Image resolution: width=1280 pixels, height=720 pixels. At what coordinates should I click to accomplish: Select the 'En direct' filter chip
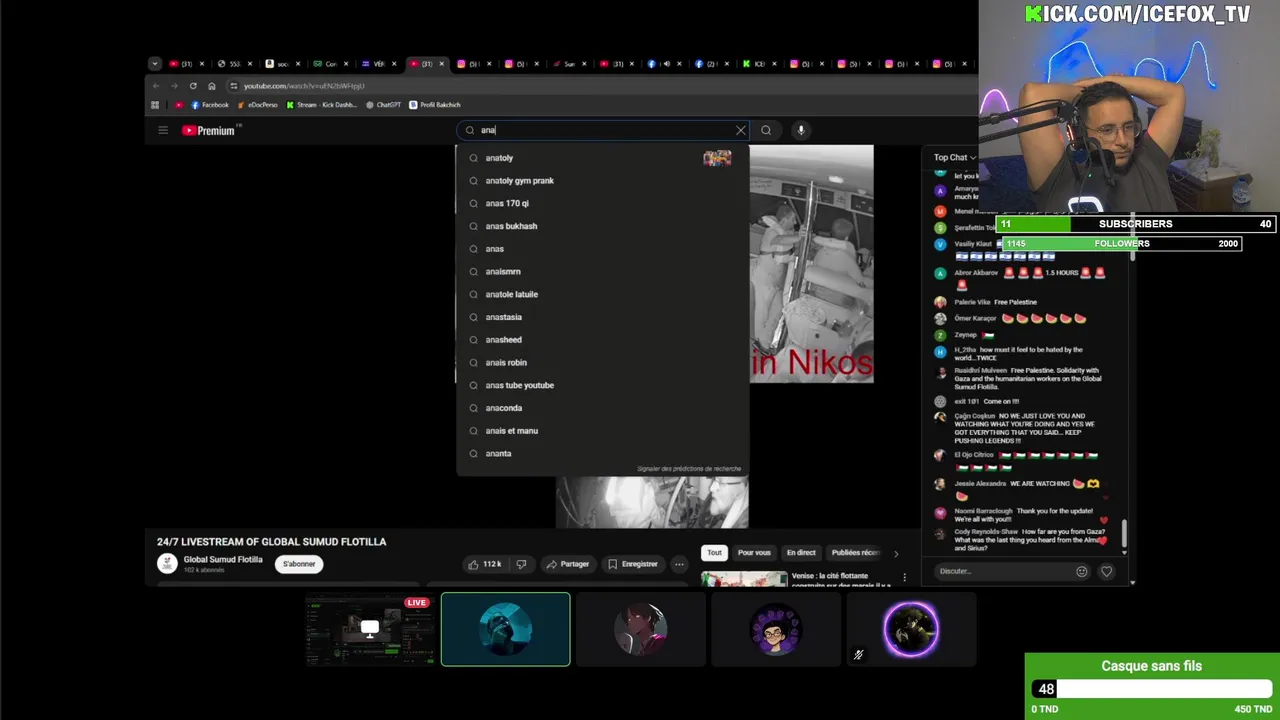801,553
